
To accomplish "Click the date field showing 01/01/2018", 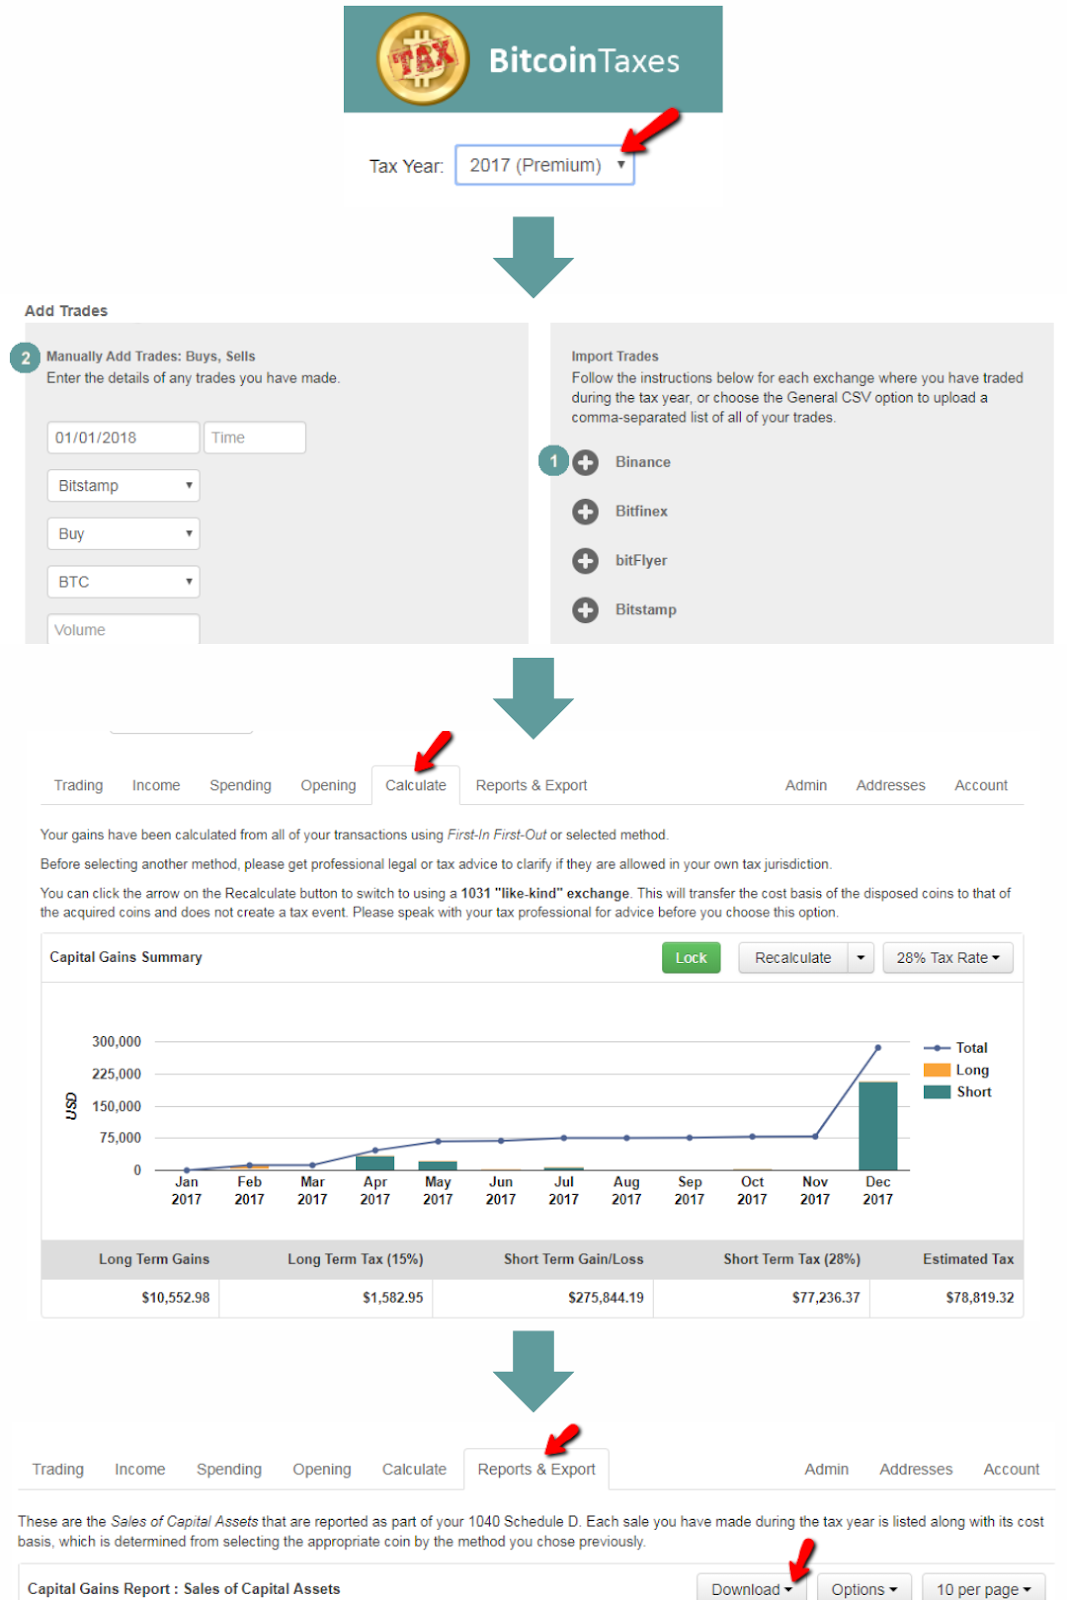I will tap(123, 438).
